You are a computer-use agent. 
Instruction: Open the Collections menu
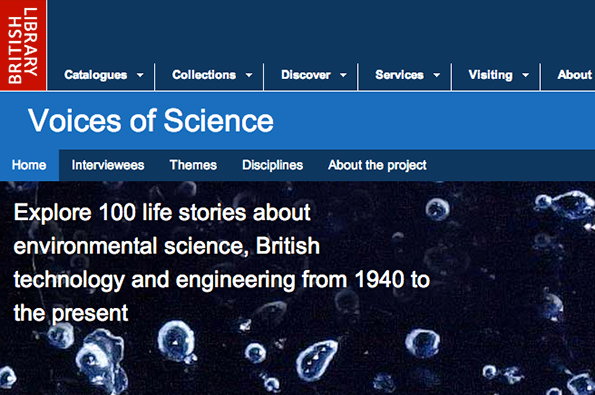(204, 75)
